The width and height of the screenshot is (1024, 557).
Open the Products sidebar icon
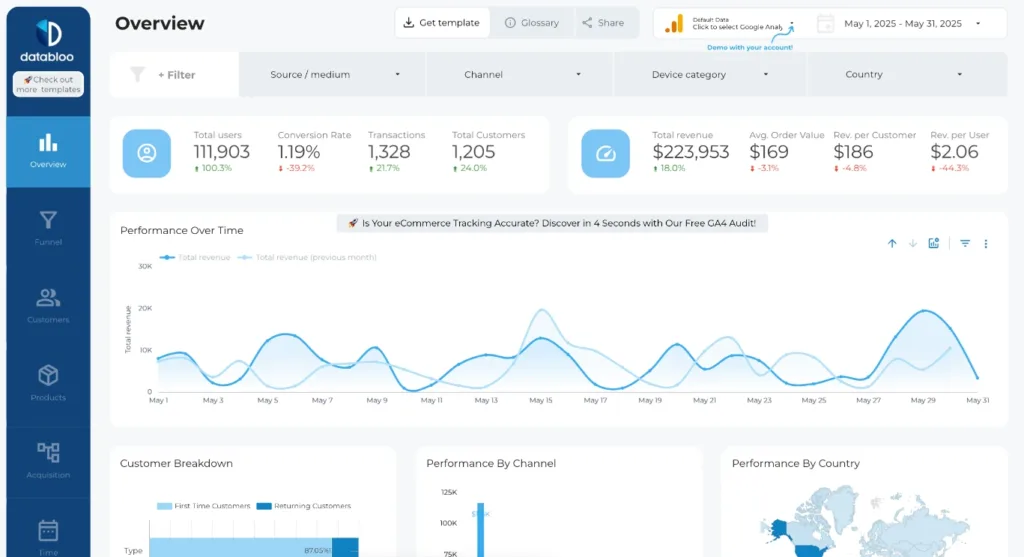(x=48, y=381)
